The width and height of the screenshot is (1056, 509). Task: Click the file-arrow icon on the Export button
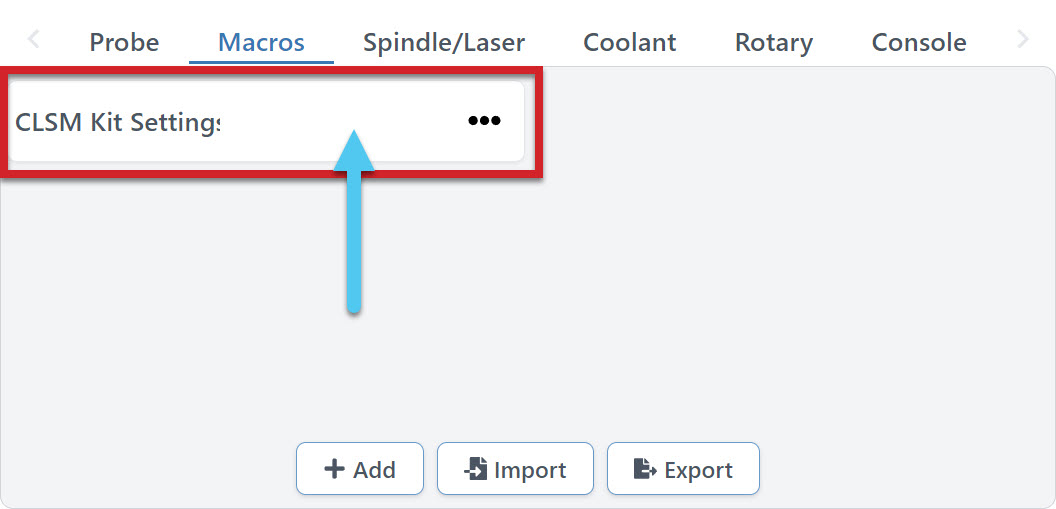coord(645,469)
